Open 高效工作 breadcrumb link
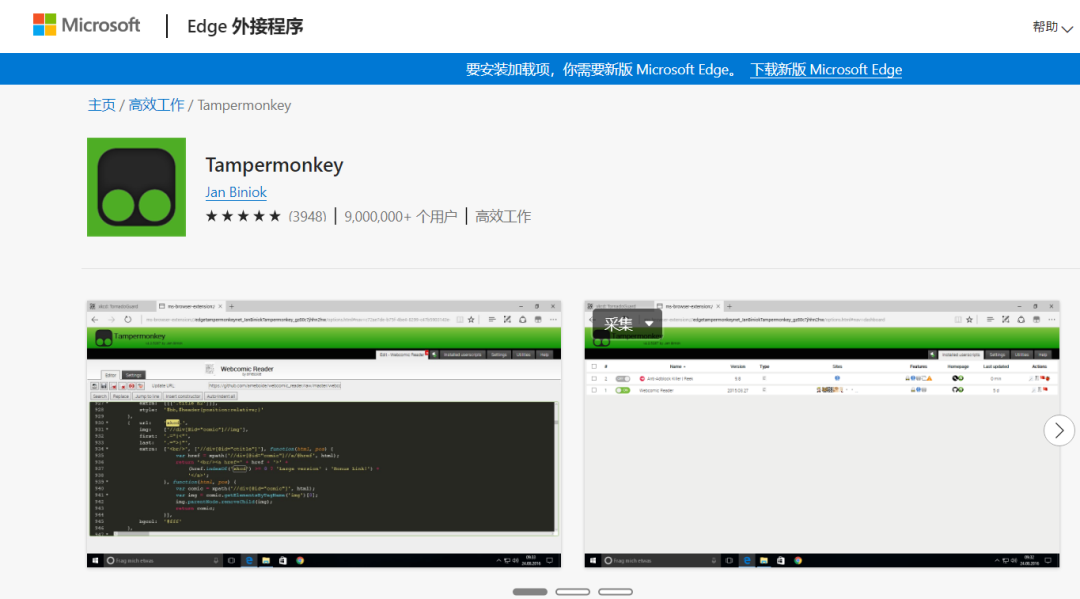Image resolution: width=1080 pixels, height=599 pixels. tap(156, 105)
